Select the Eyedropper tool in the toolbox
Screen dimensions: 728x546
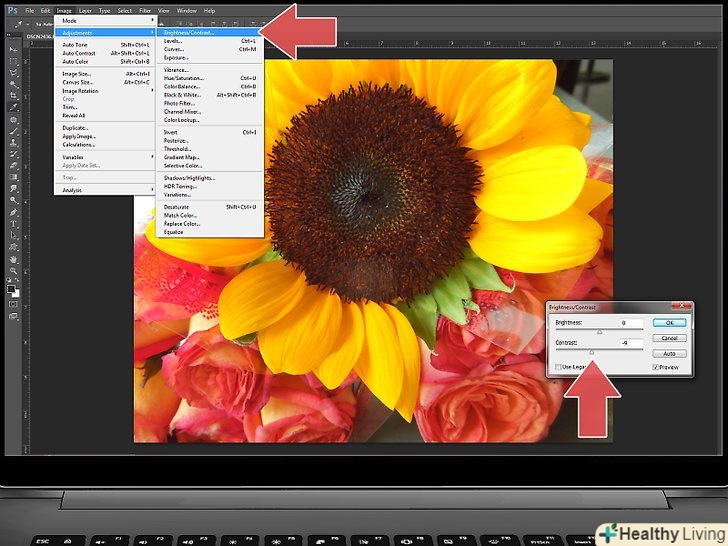coord(13,107)
